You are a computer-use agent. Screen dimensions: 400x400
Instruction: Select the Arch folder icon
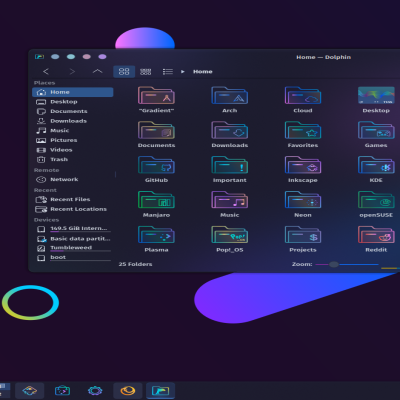point(230,95)
